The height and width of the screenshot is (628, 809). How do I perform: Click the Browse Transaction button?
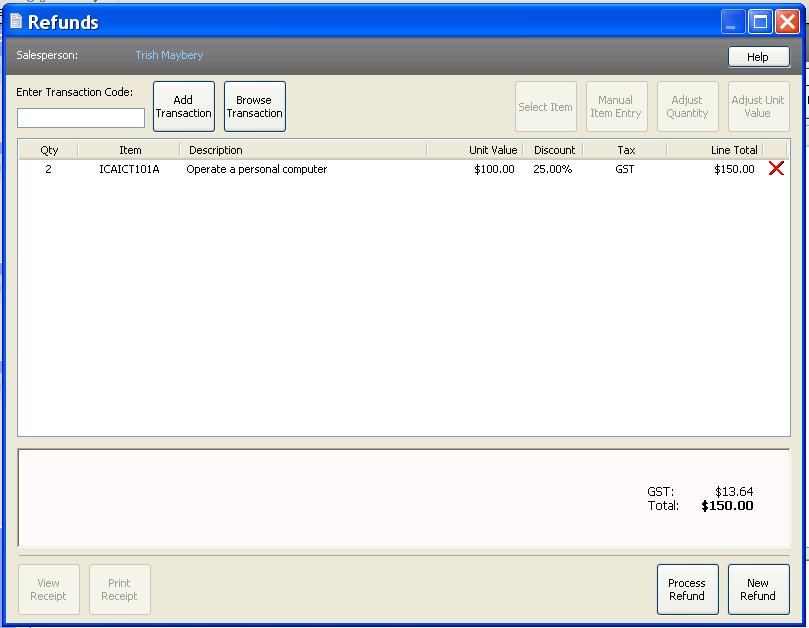(x=254, y=106)
